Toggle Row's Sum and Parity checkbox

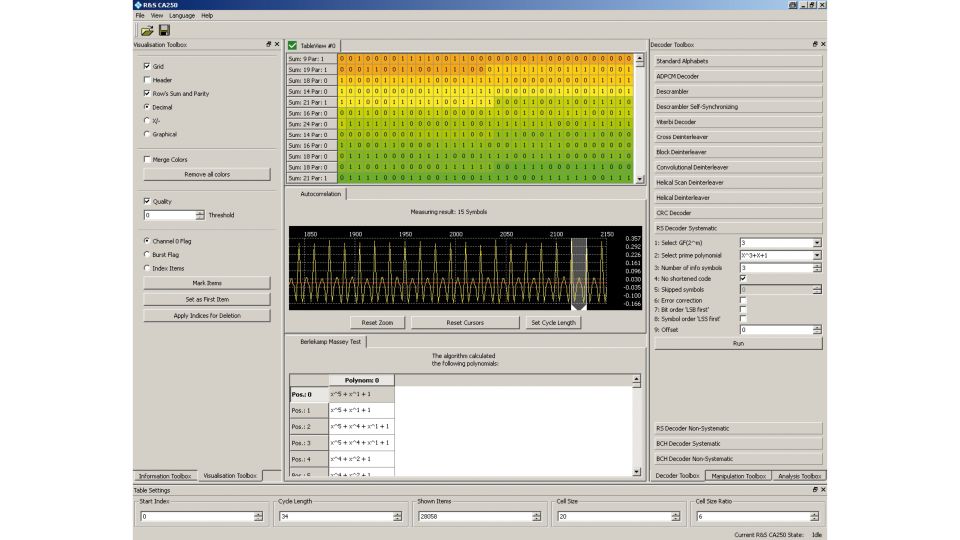[x=147, y=93]
